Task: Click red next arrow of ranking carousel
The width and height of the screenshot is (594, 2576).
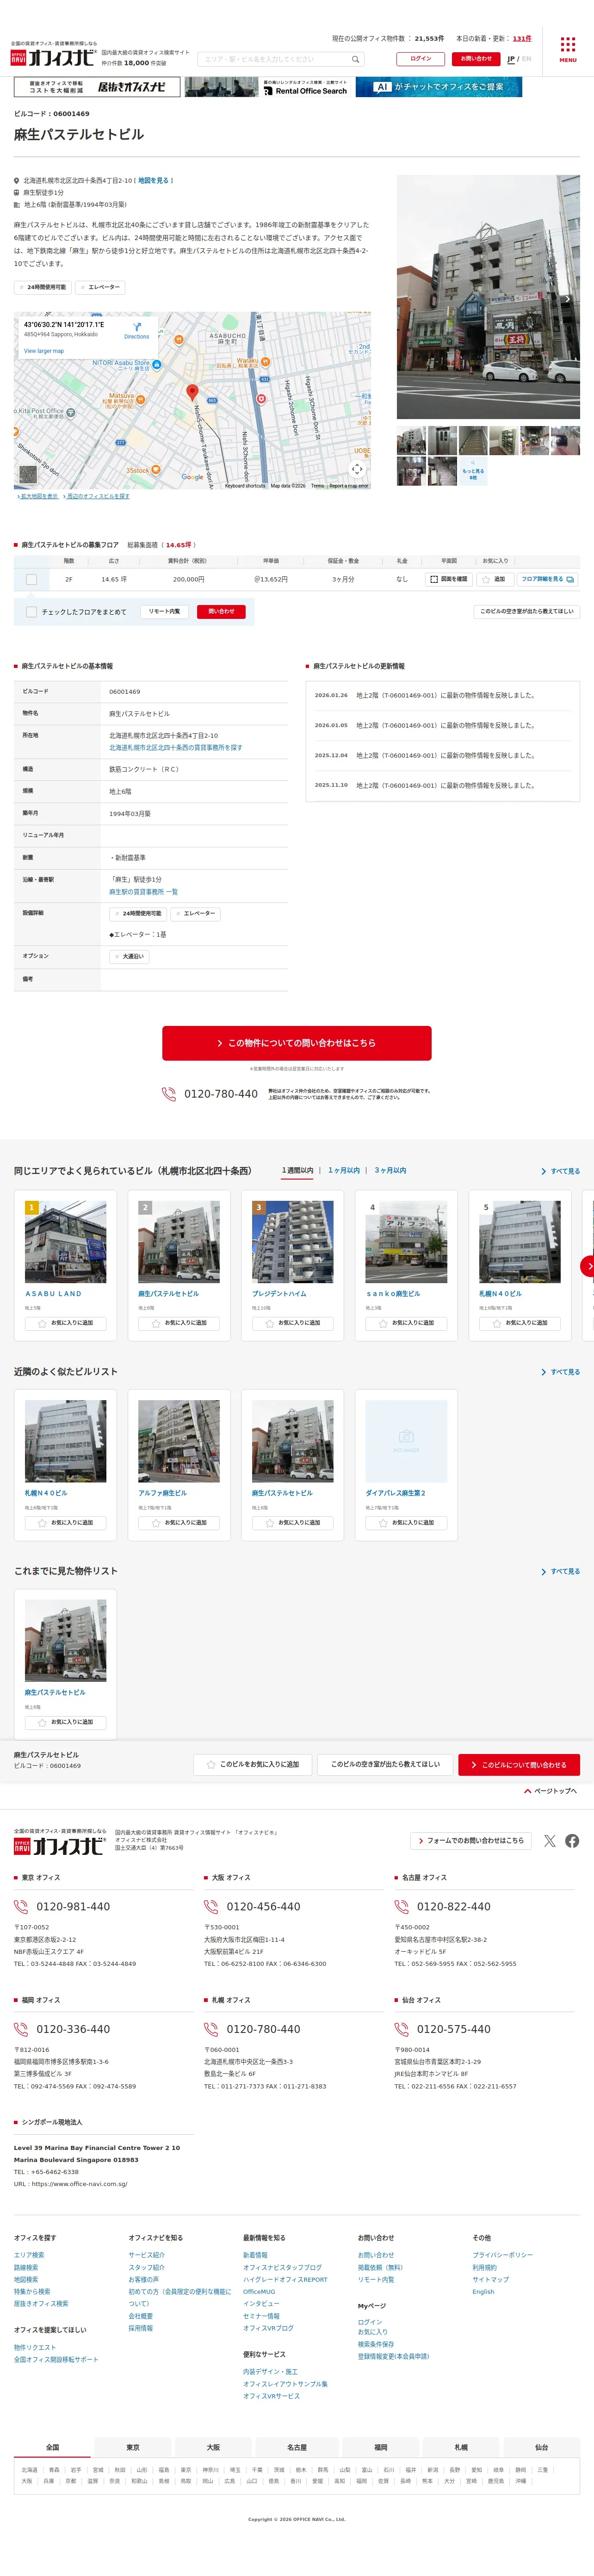Action: click(x=588, y=1266)
